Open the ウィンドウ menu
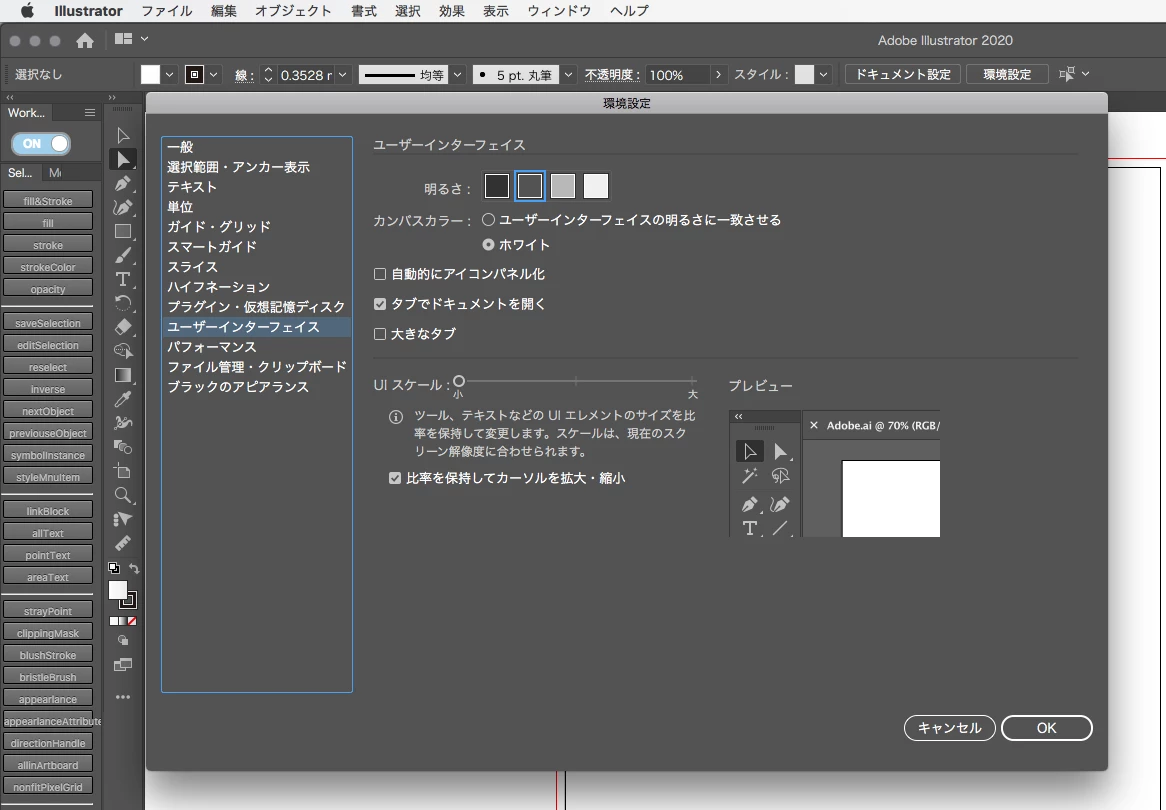Screen dimensions: 1166x810 point(559,11)
